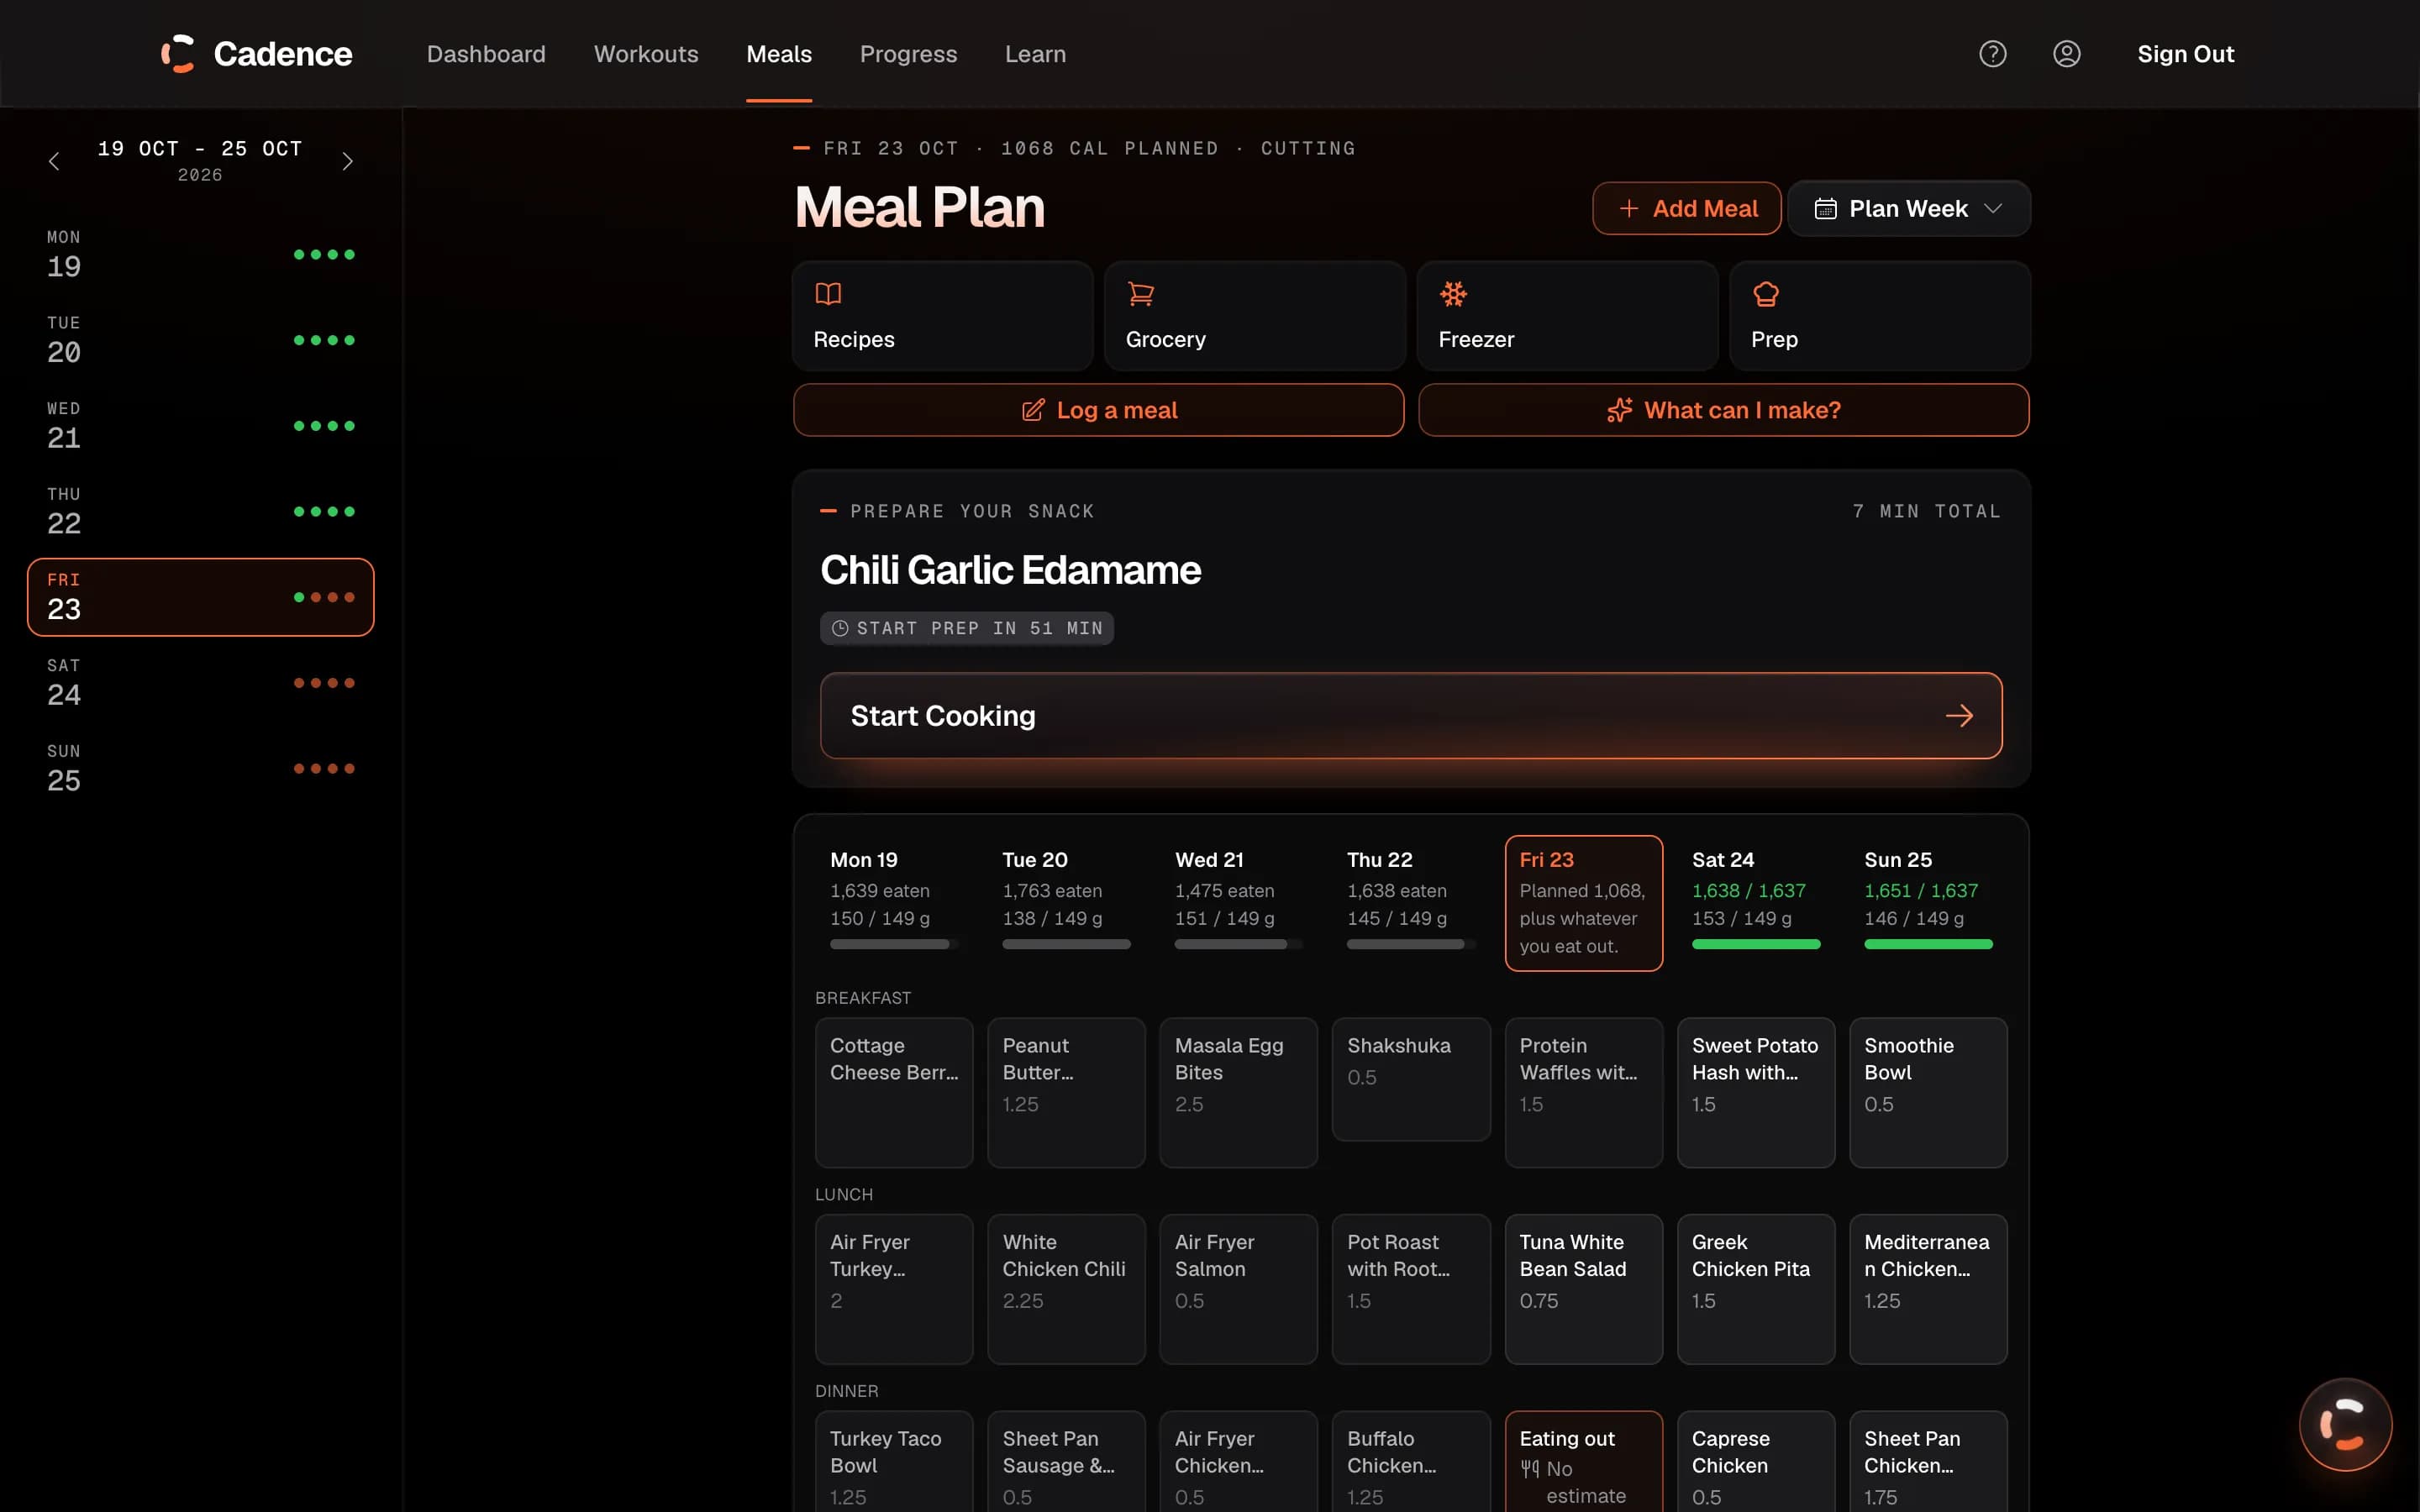Open Air Fryer Salmon card

1238,1289
